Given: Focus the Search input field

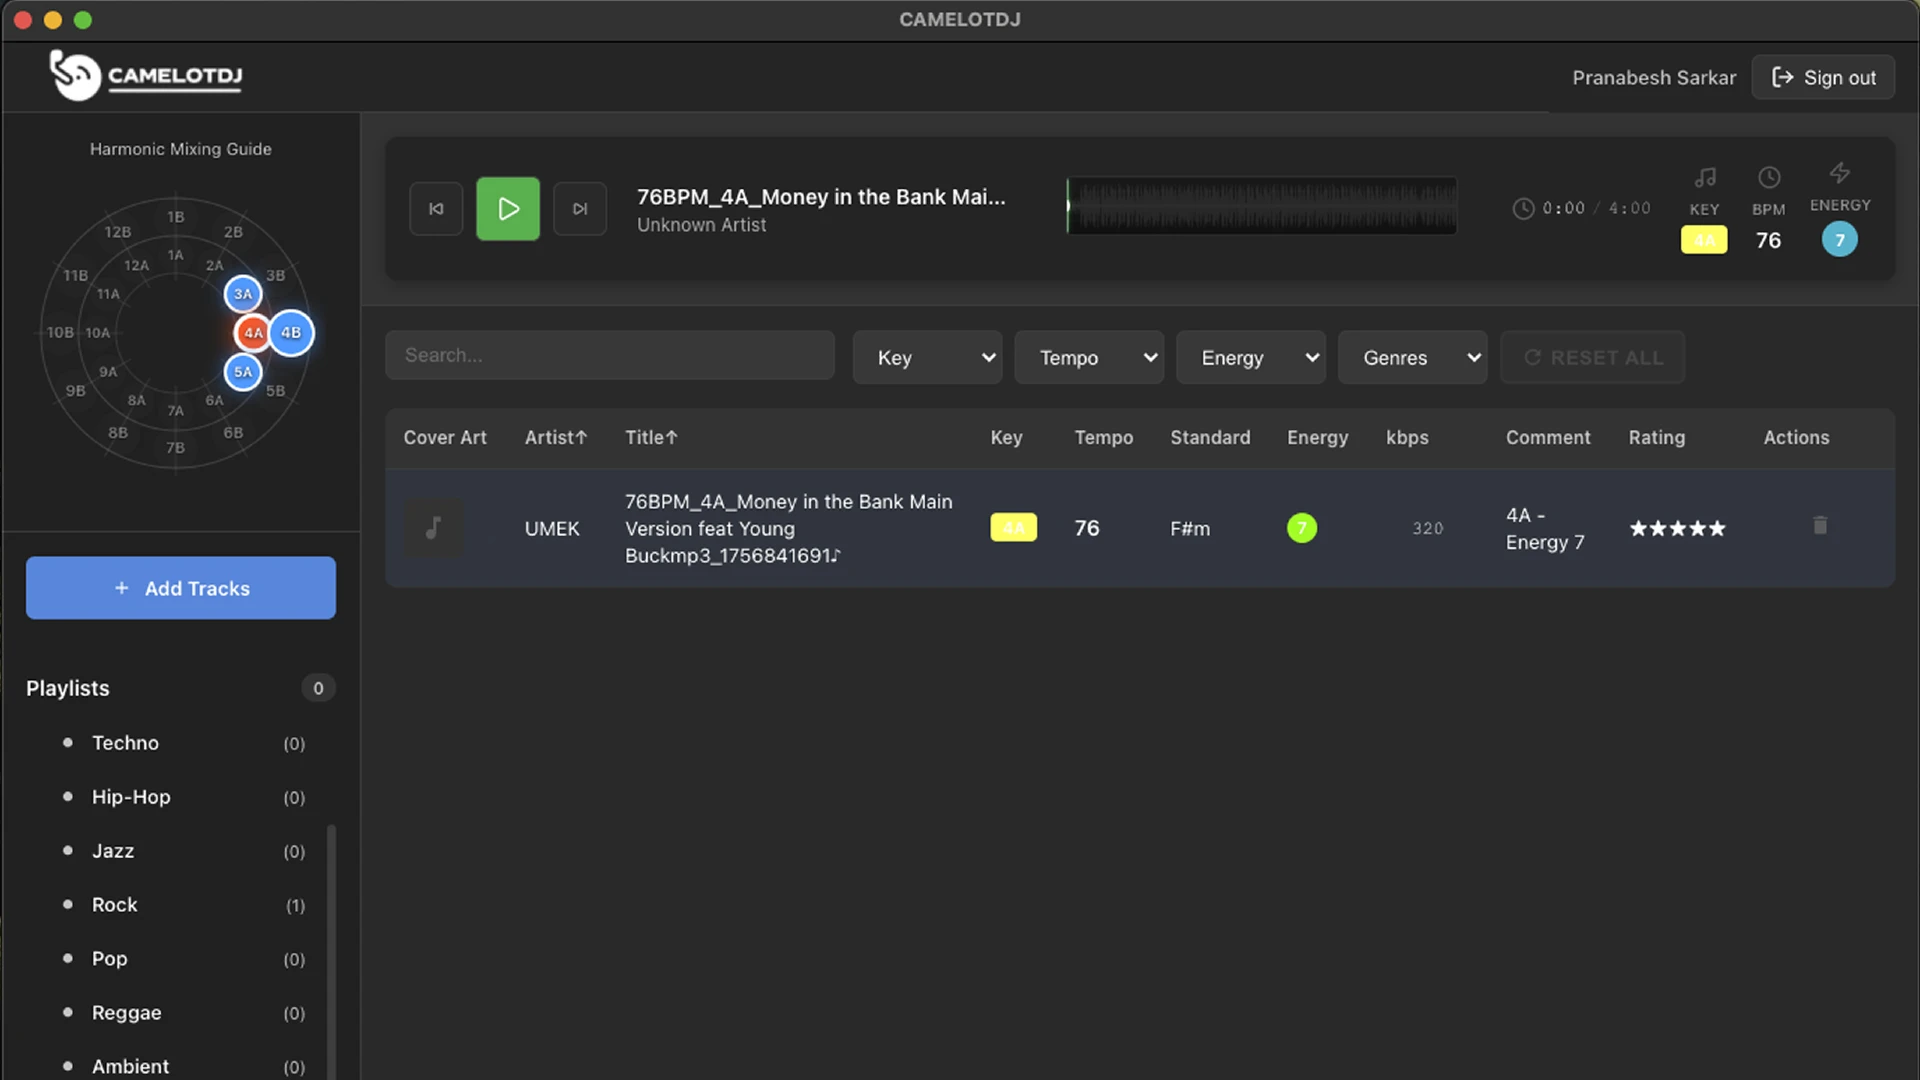Looking at the screenshot, I should (x=610, y=355).
